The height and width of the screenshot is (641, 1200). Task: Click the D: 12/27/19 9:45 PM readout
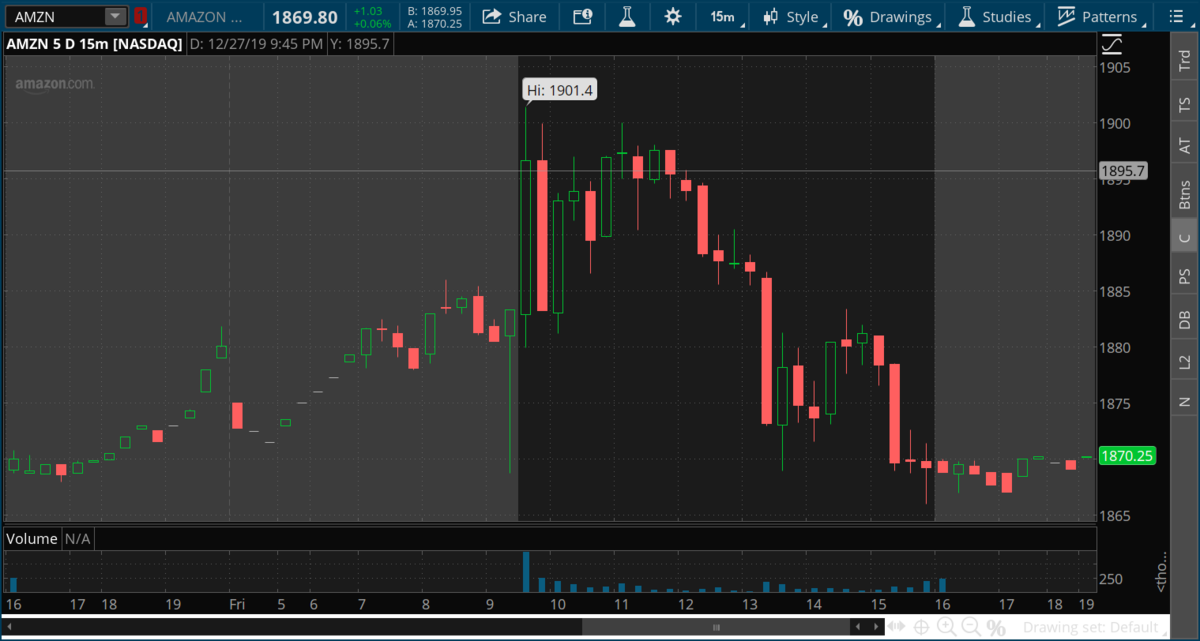tap(256, 44)
